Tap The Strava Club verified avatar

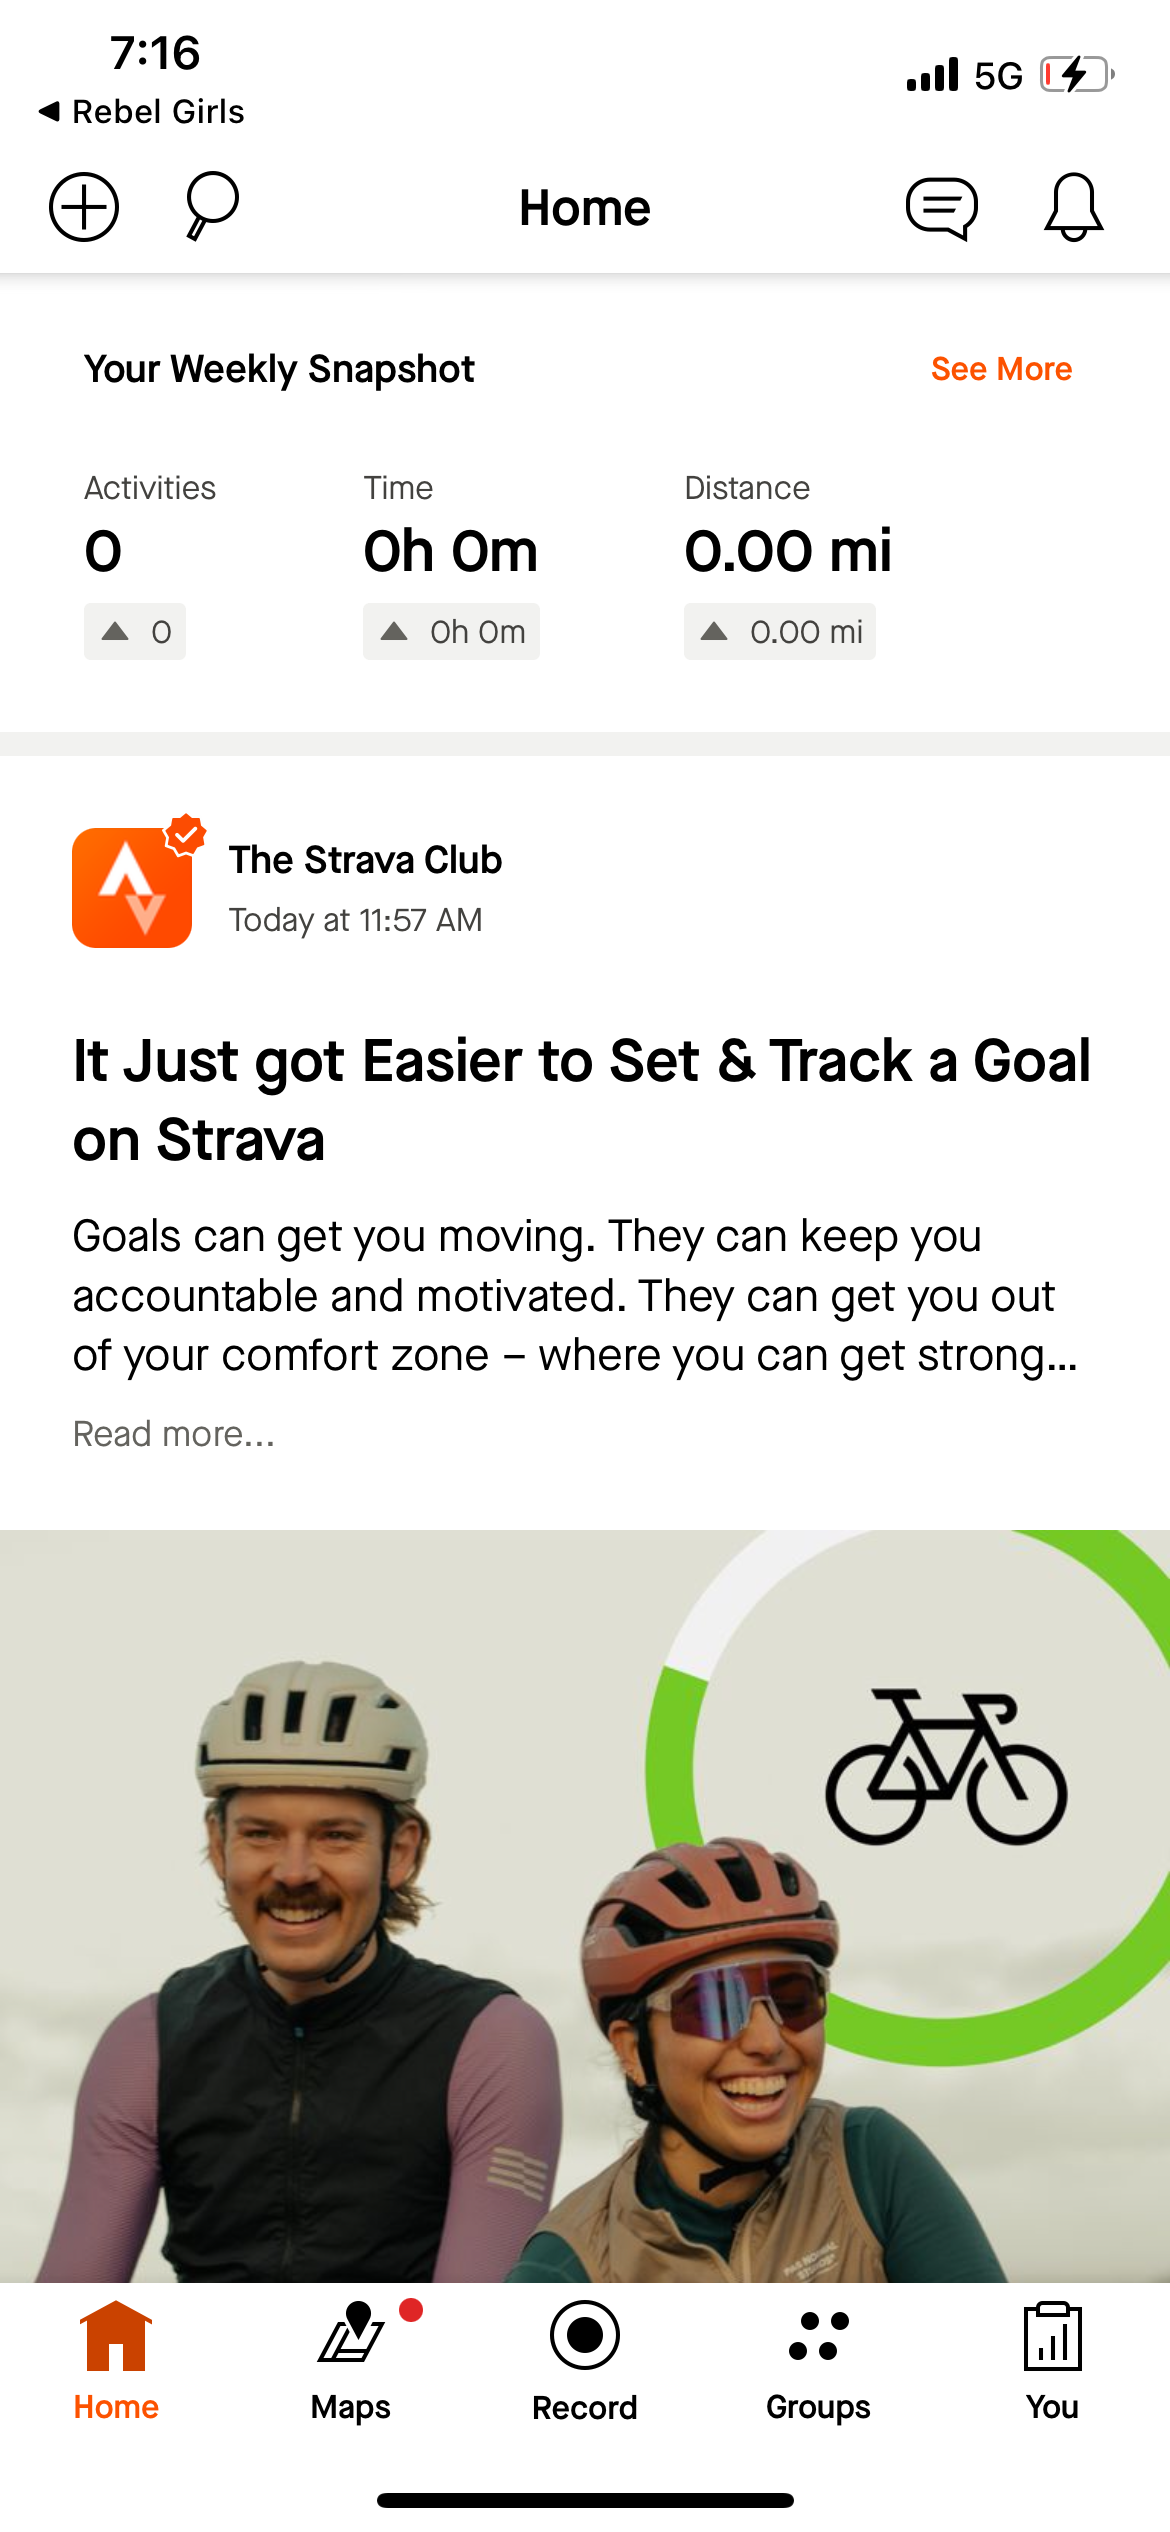pyautogui.click(x=132, y=887)
